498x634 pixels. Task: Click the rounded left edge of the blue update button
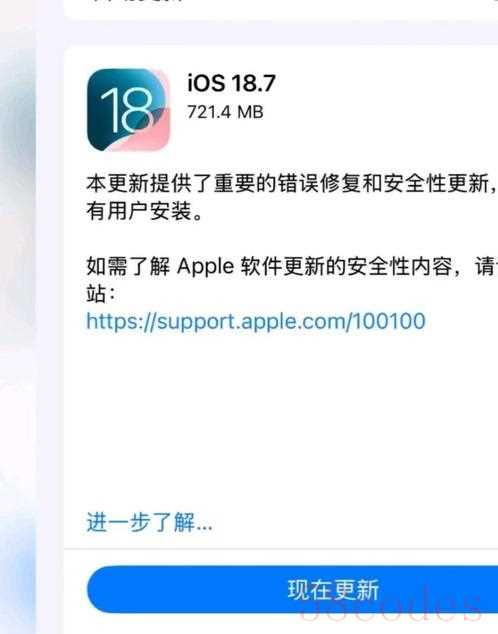[99, 589]
